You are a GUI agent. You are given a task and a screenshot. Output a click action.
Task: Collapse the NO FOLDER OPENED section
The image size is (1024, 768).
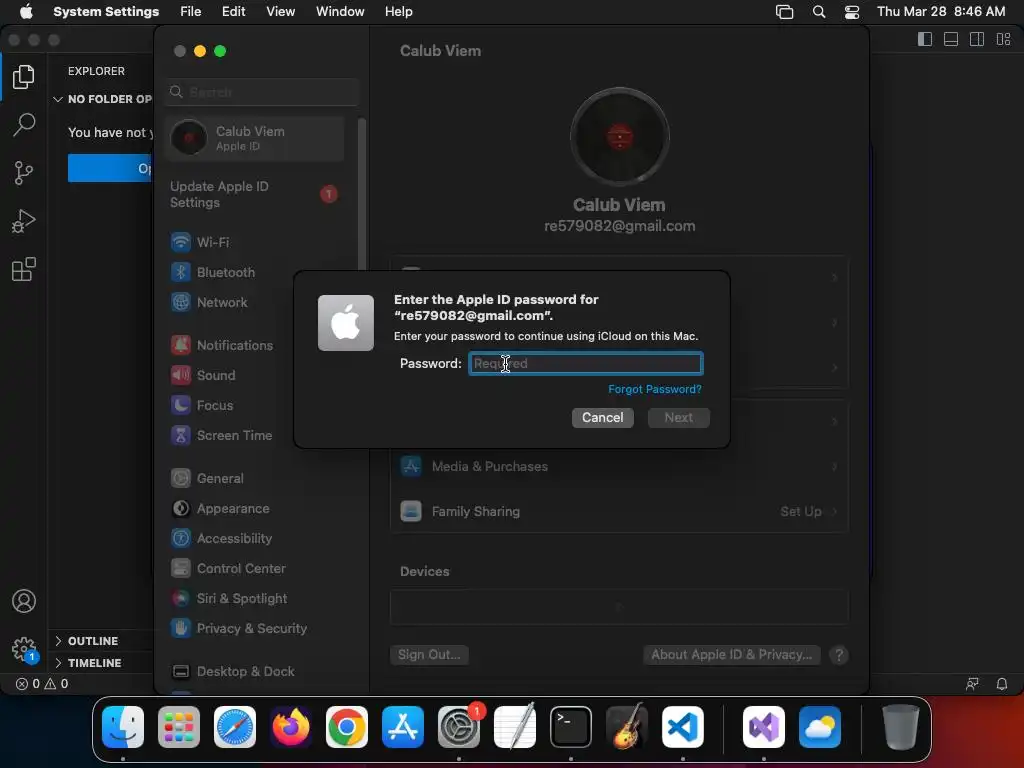click(102, 99)
